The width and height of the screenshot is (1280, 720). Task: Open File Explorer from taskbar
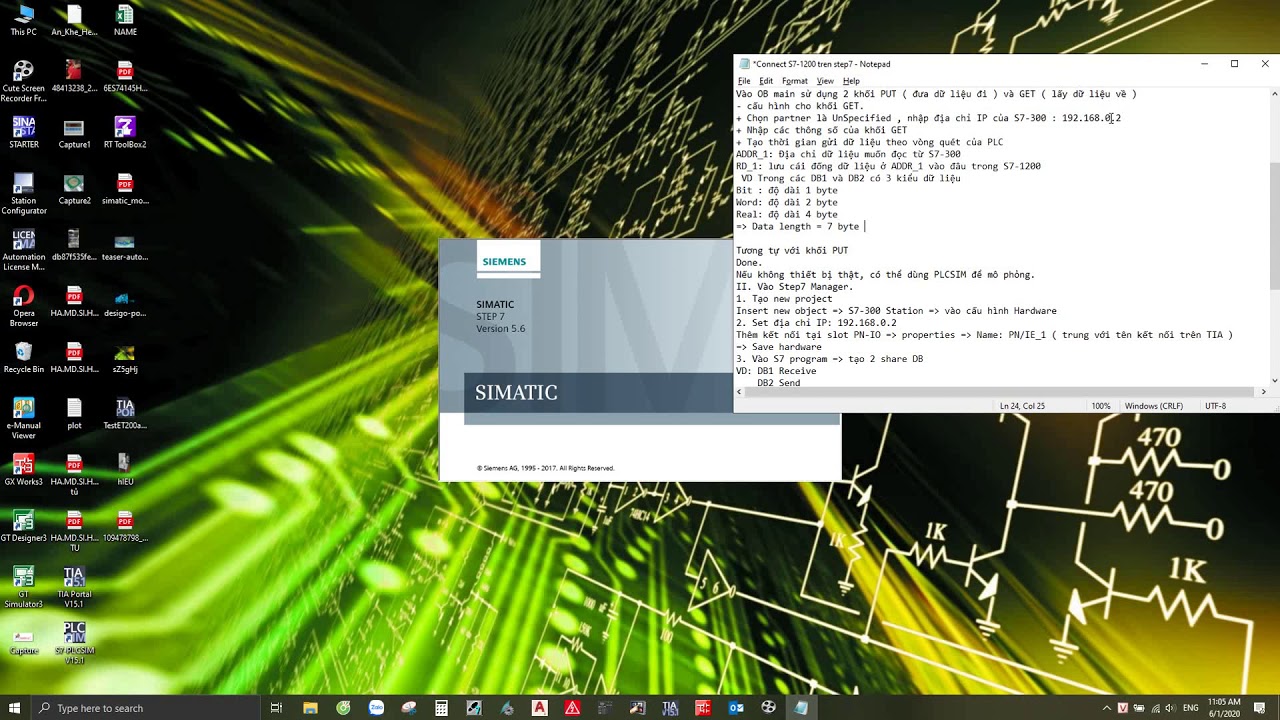click(x=310, y=708)
